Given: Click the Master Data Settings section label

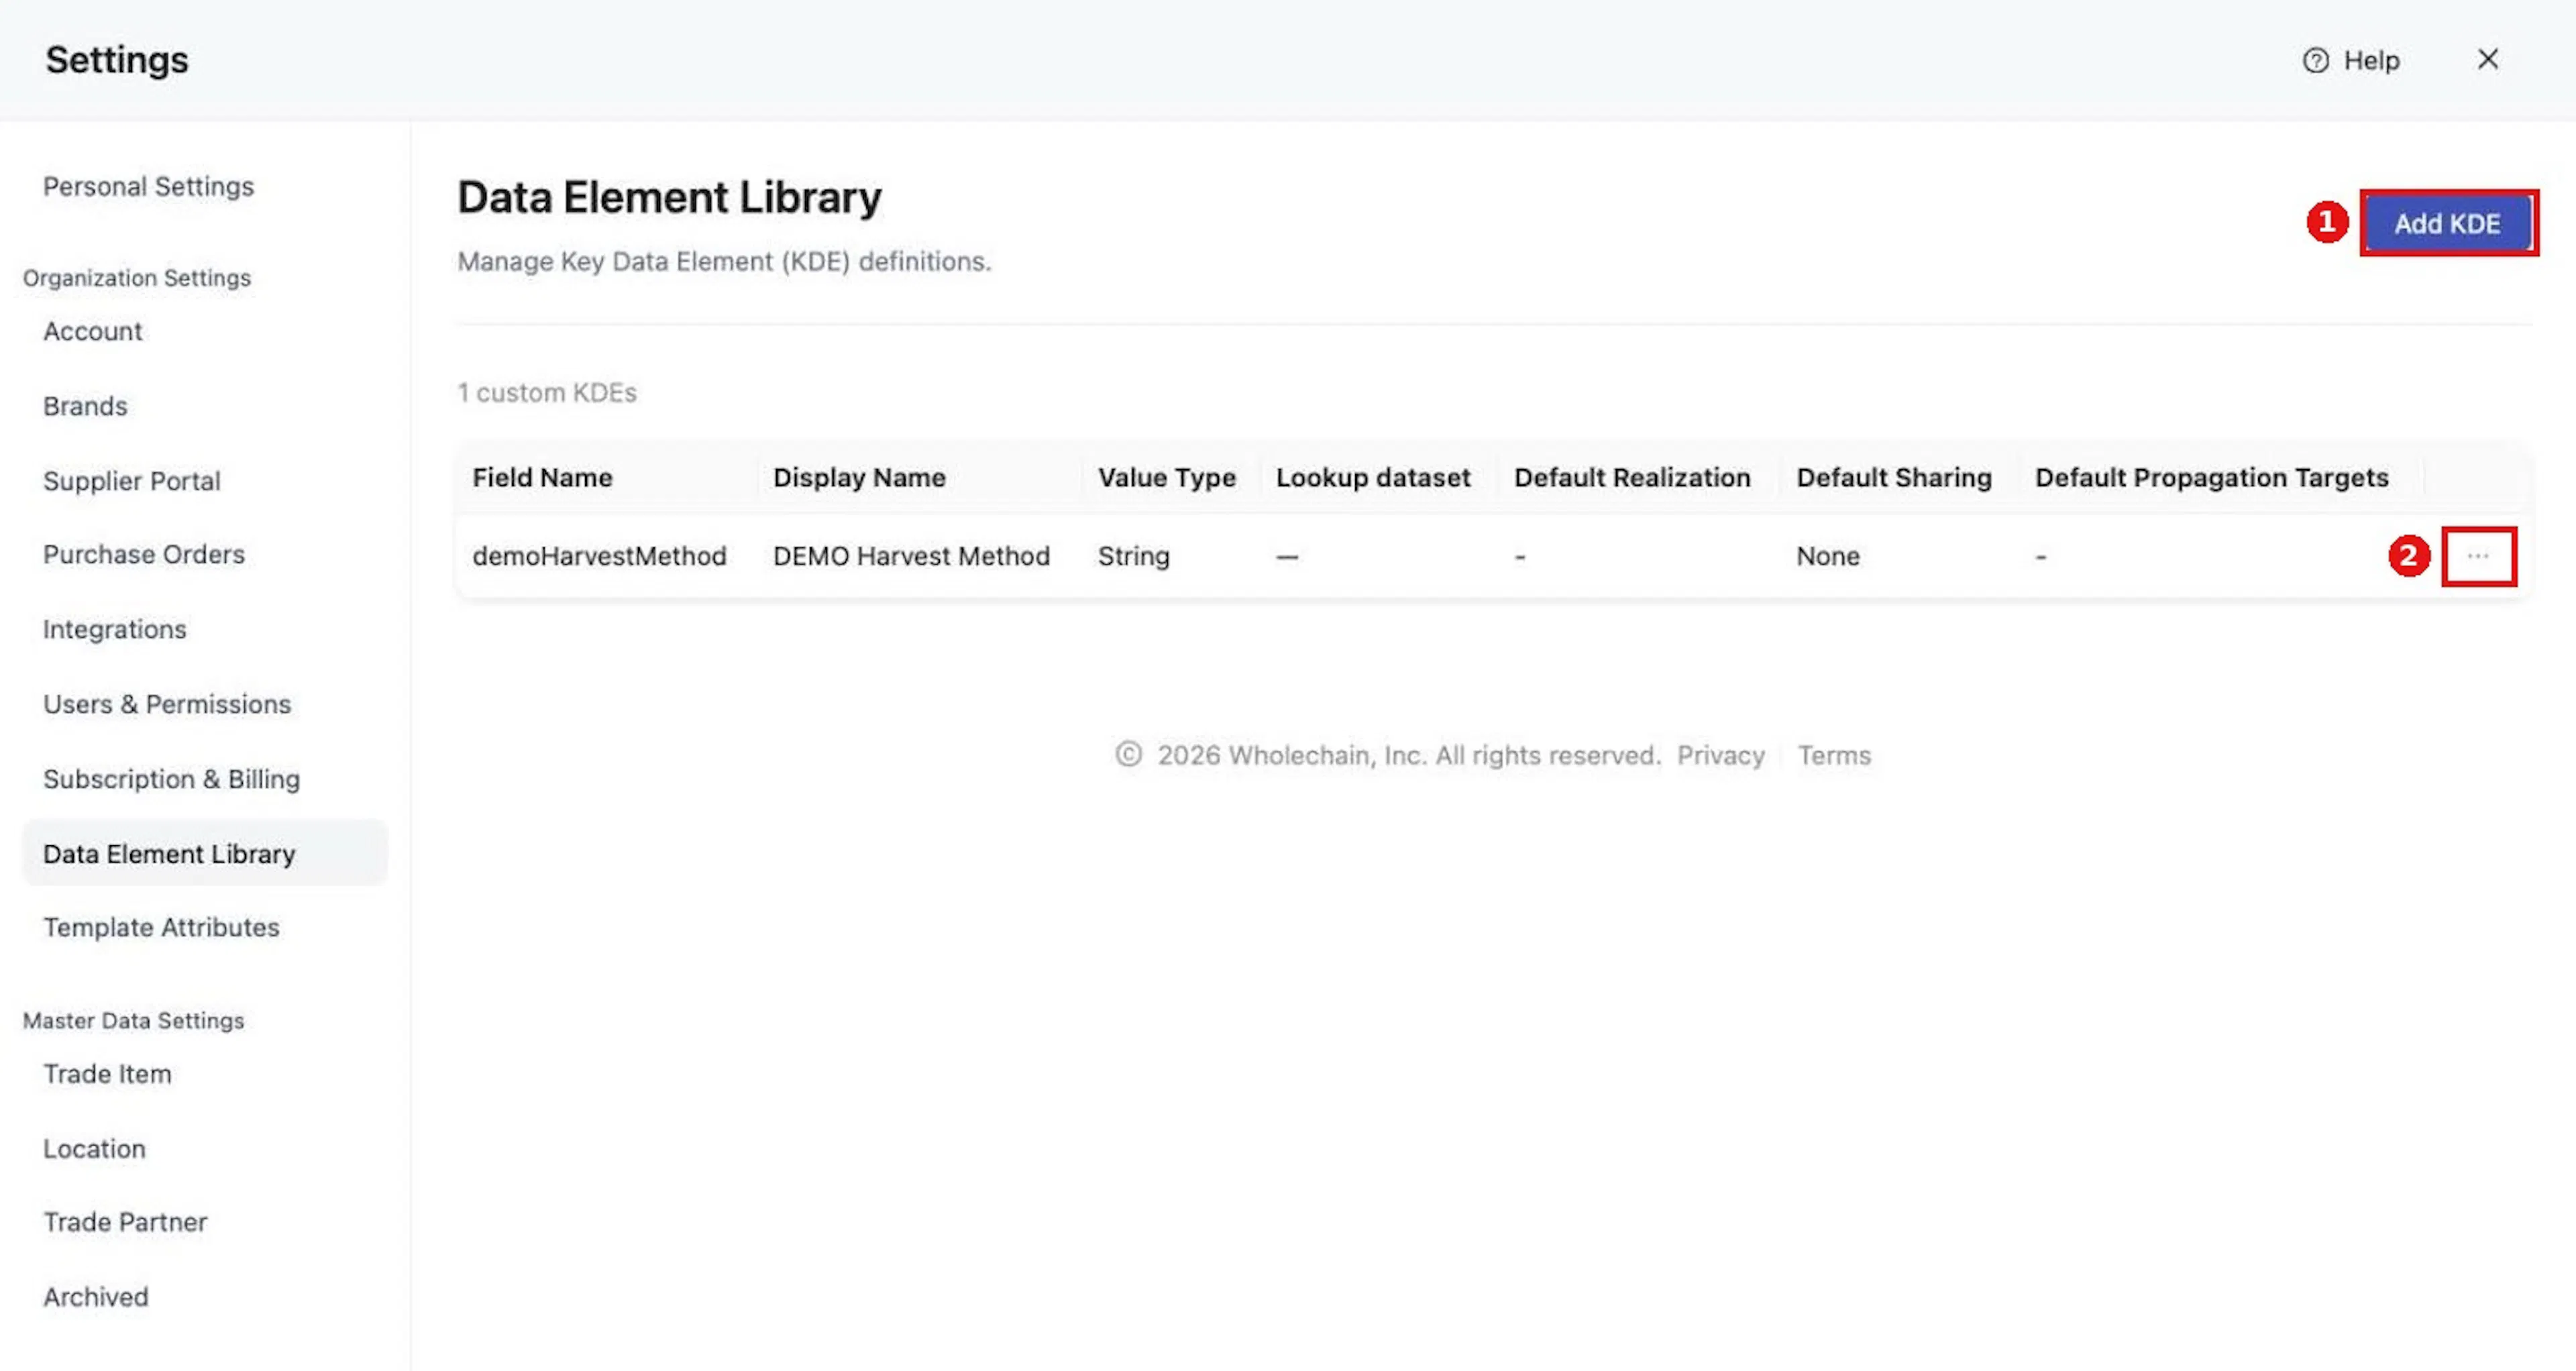Looking at the screenshot, I should pyautogui.click(x=133, y=1021).
